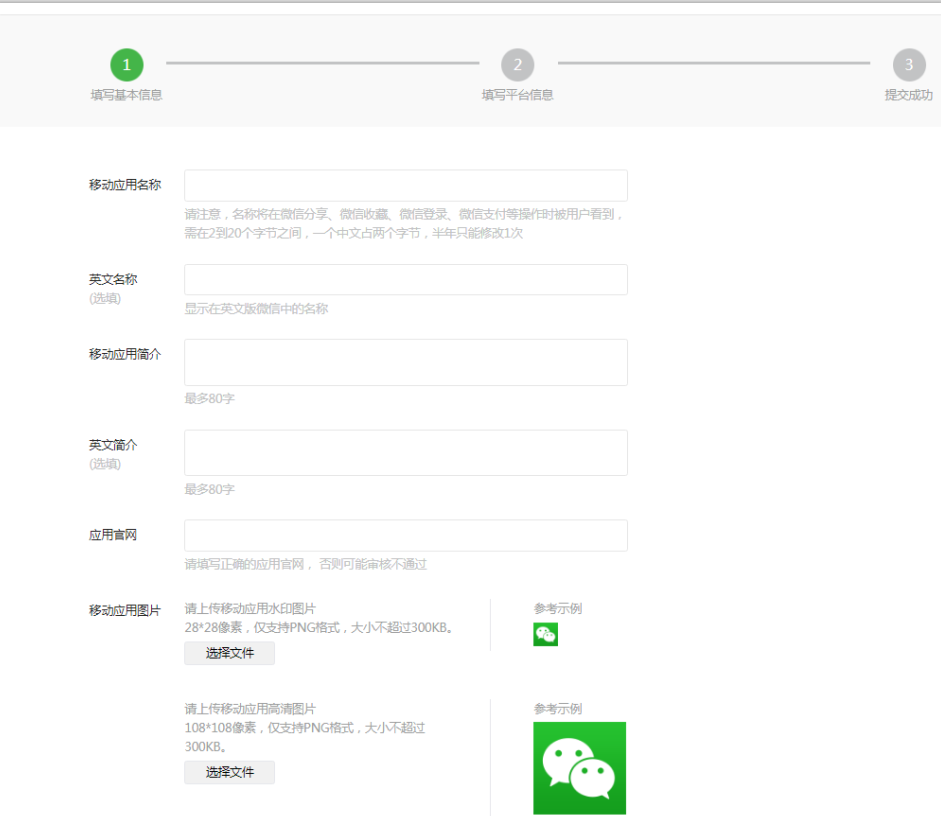Click the name hint starting 请注意
This screenshot has width=941, height=816.
tap(403, 223)
